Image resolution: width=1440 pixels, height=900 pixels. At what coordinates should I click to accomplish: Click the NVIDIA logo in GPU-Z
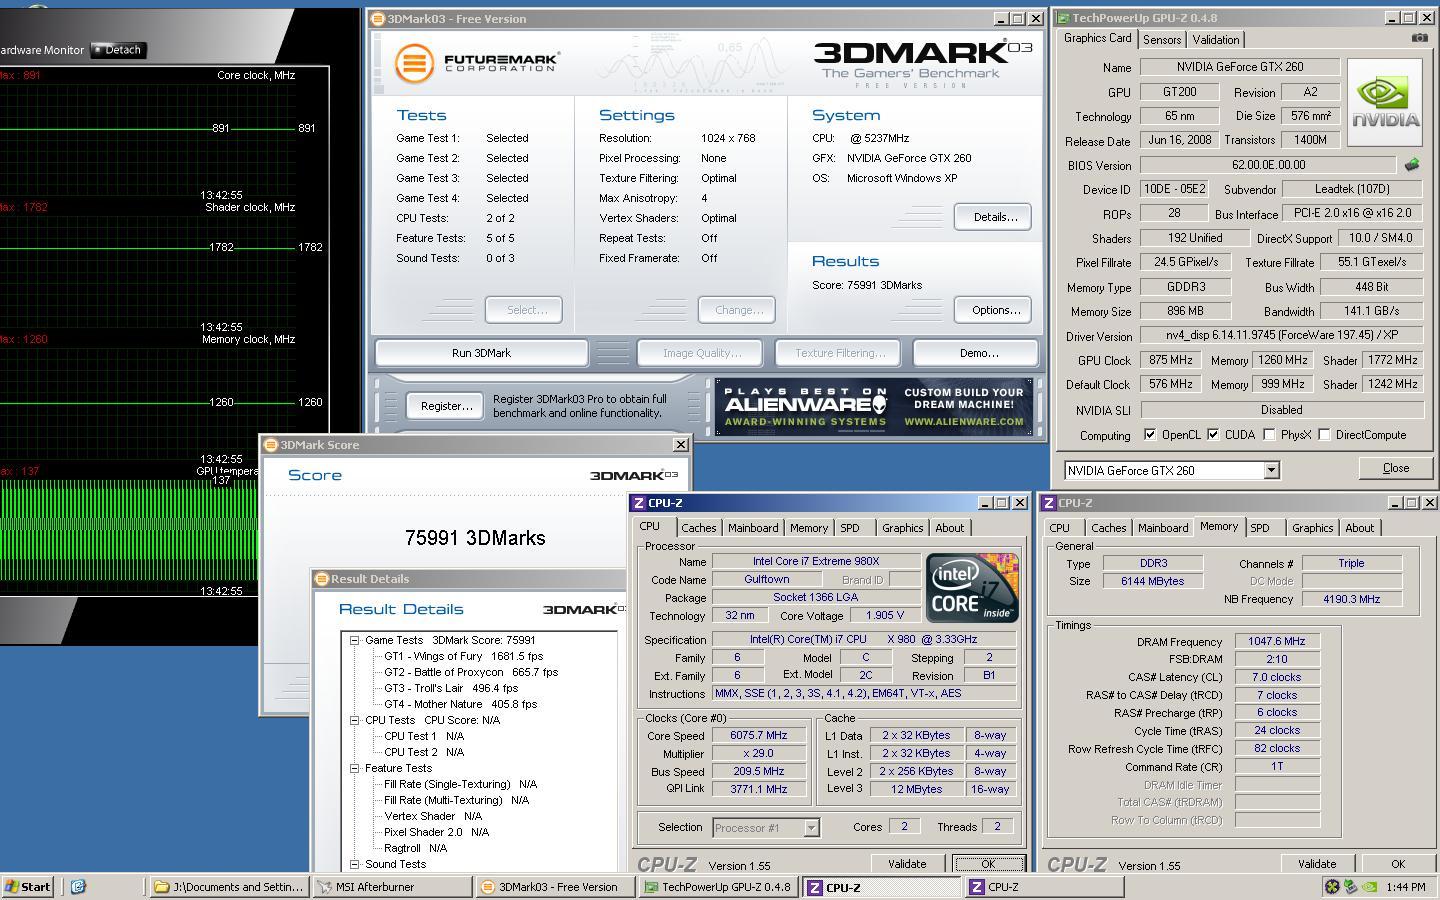click(x=1385, y=104)
